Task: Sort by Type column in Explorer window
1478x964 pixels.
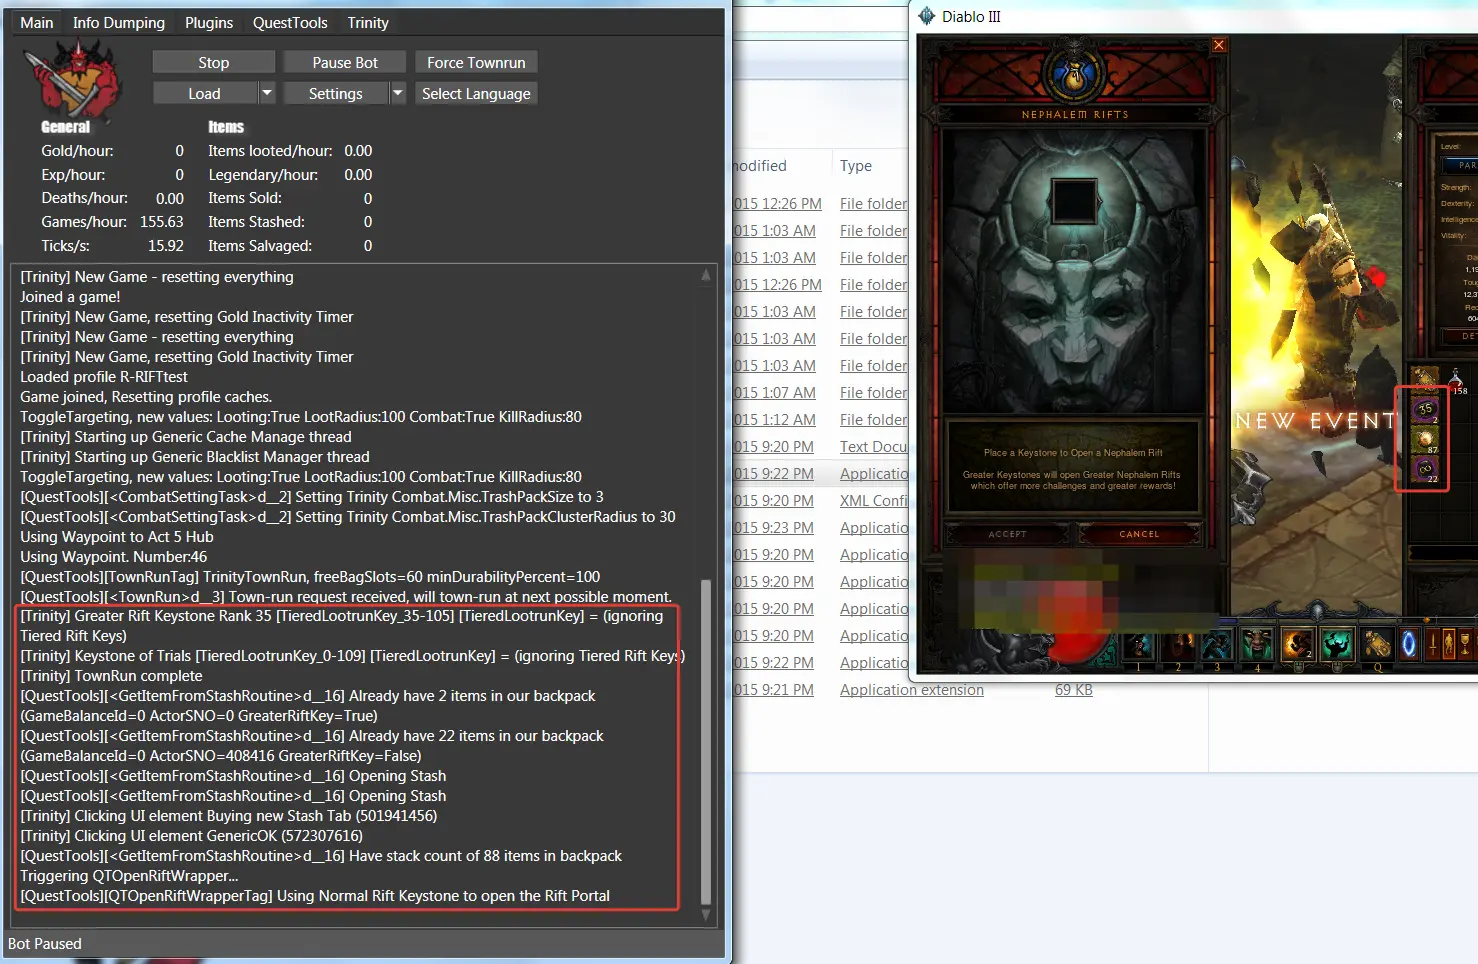Action: pyautogui.click(x=856, y=166)
